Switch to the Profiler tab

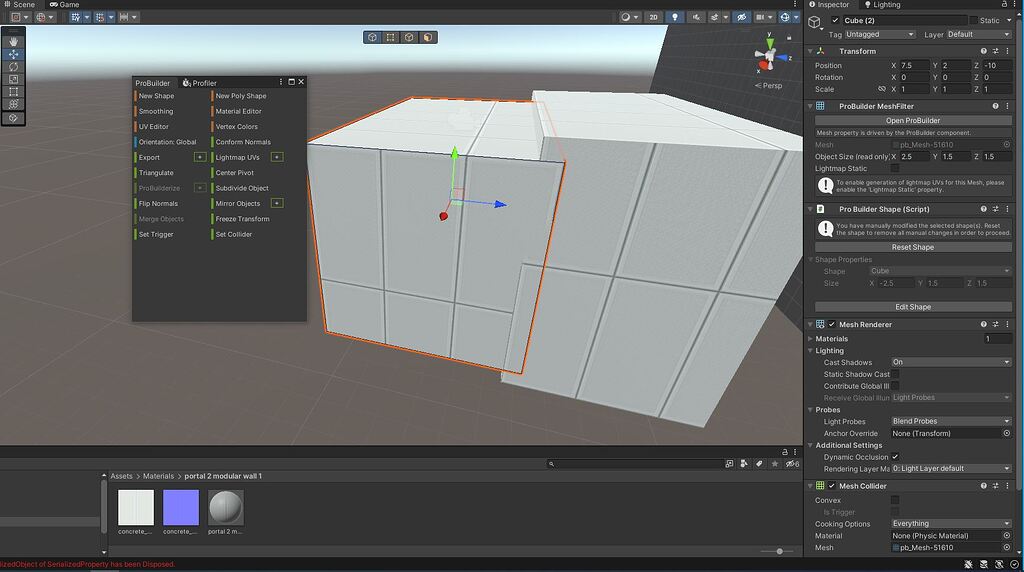click(200, 83)
